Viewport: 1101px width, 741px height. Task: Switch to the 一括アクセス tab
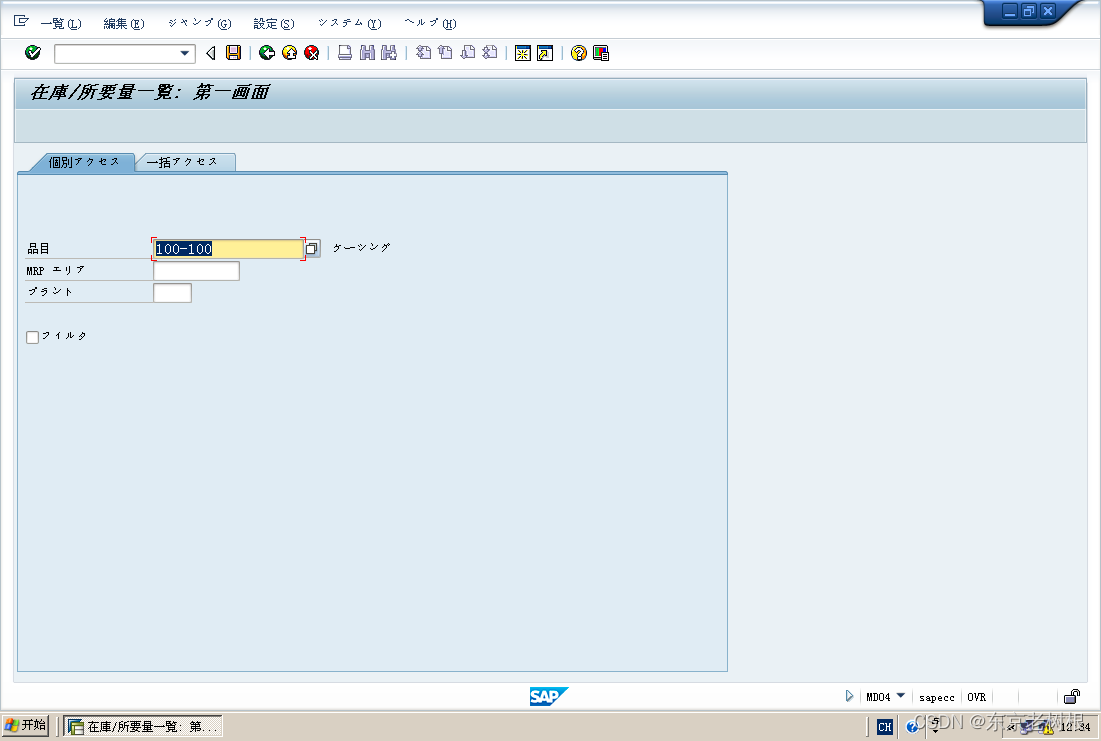tap(185, 161)
